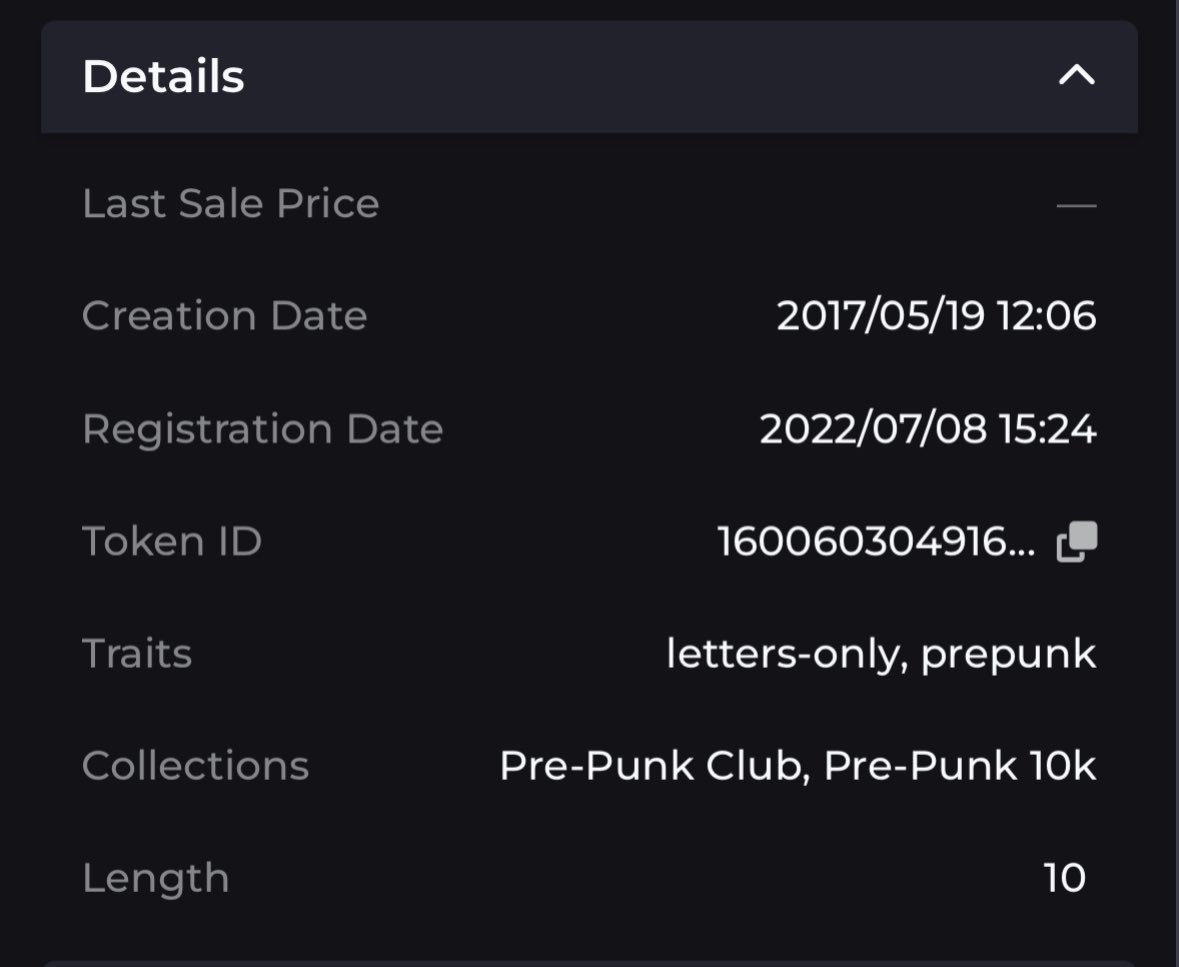The height and width of the screenshot is (967, 1179).
Task: Click the Registration Date label
Action: click(x=262, y=429)
